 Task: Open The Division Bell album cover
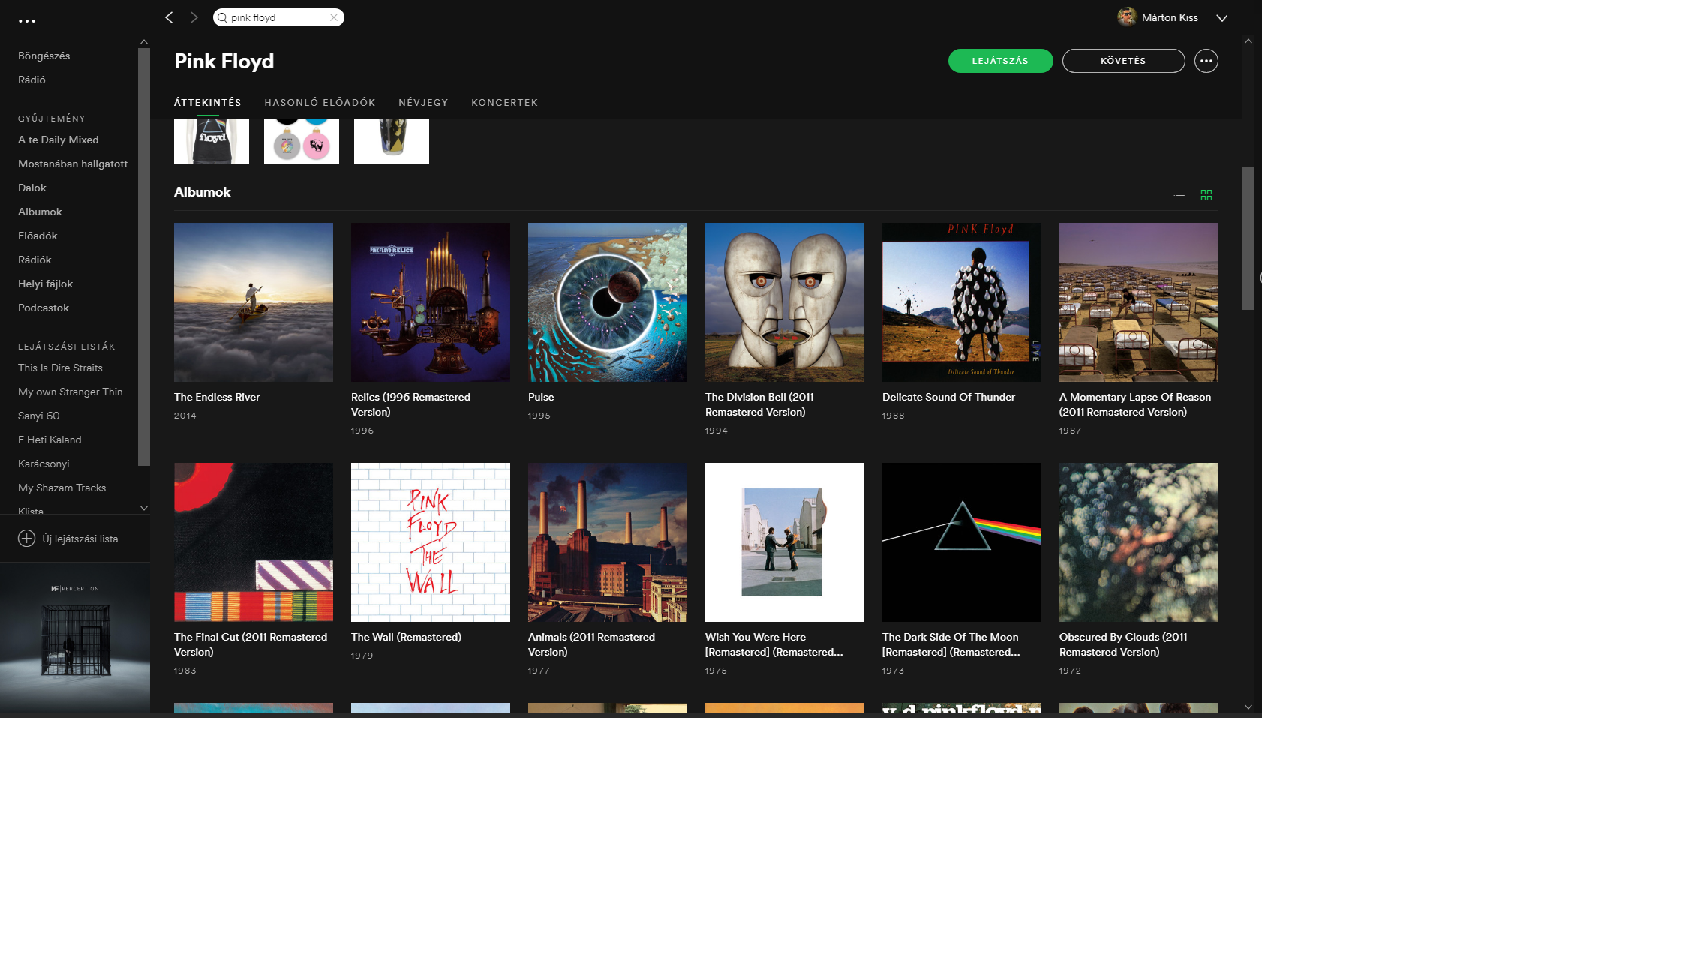tap(784, 302)
